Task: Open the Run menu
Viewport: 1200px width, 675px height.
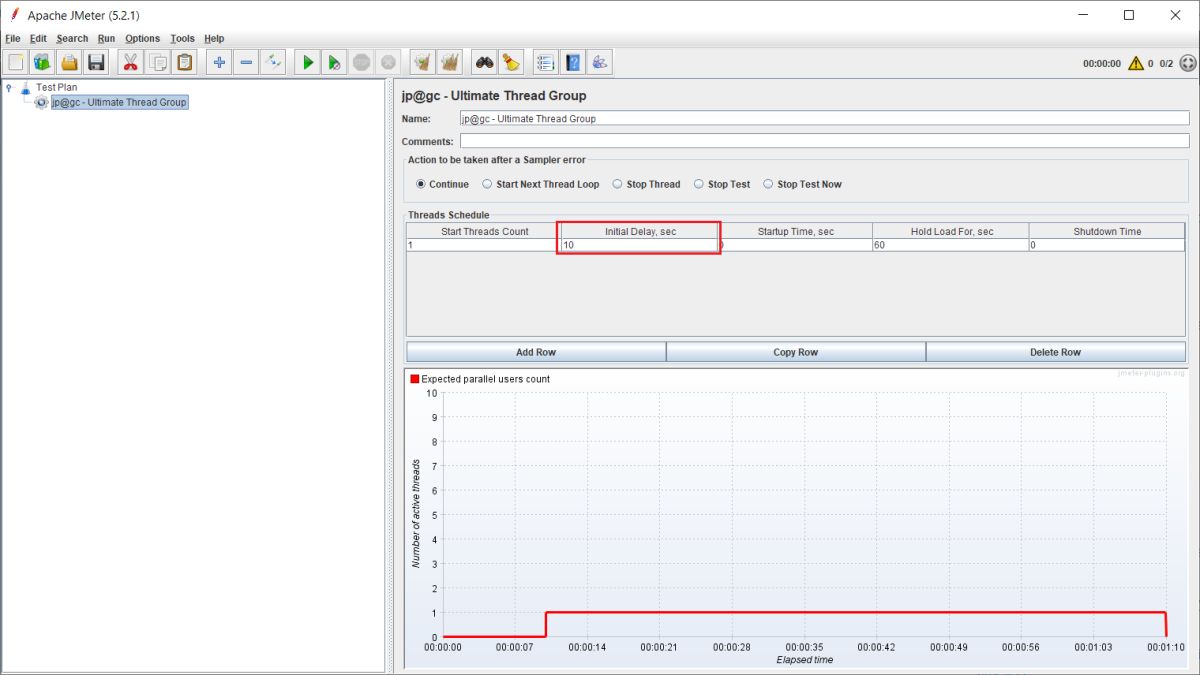Action: [106, 38]
